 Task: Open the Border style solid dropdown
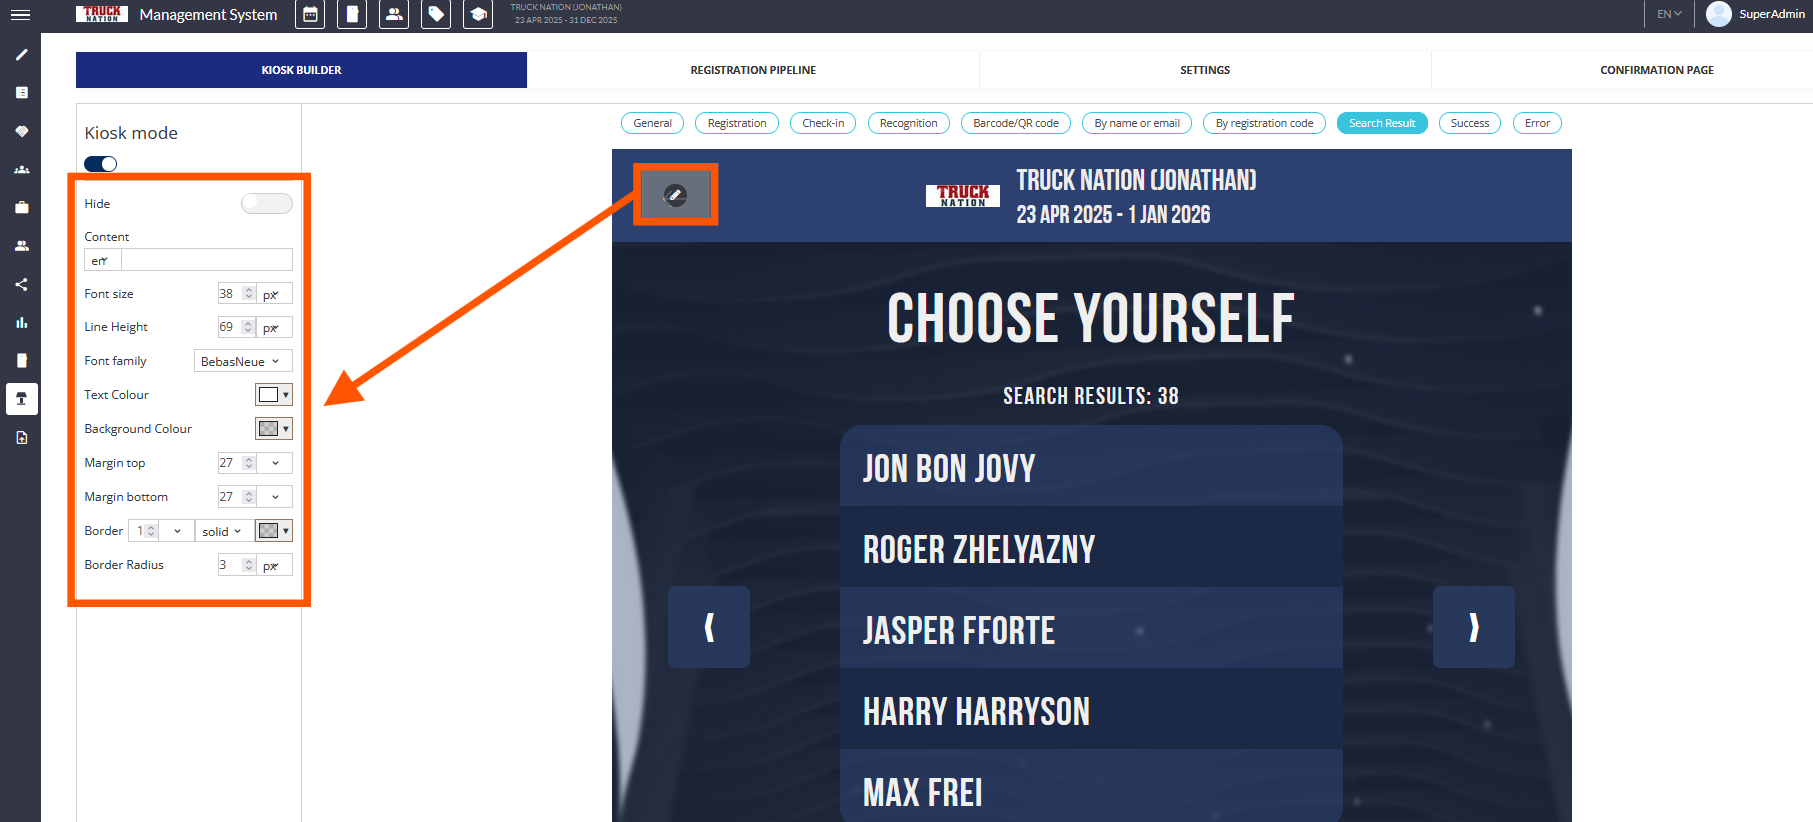[222, 532]
